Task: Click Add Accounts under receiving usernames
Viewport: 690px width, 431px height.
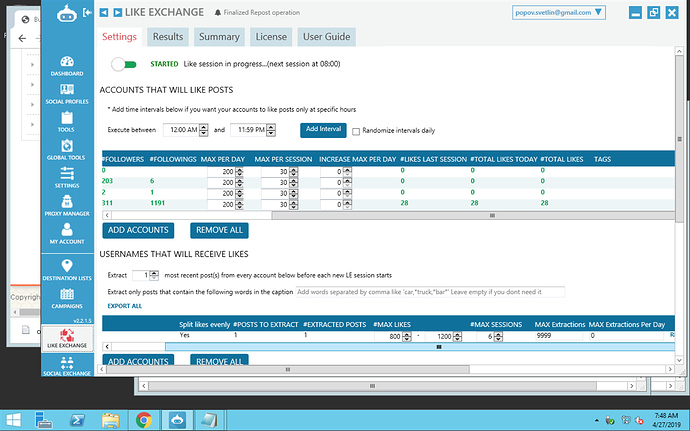Action: point(138,360)
